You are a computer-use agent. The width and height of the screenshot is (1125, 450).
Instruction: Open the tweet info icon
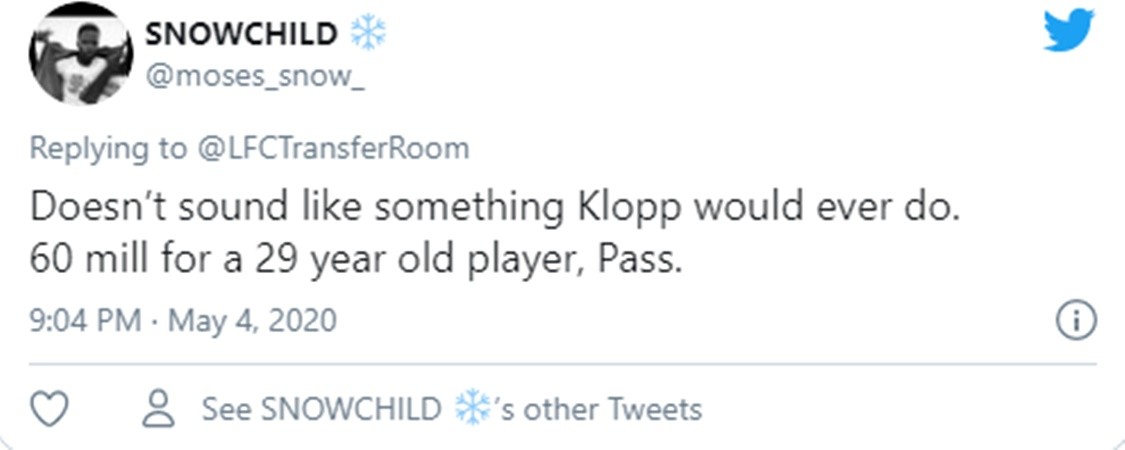coord(1076,322)
